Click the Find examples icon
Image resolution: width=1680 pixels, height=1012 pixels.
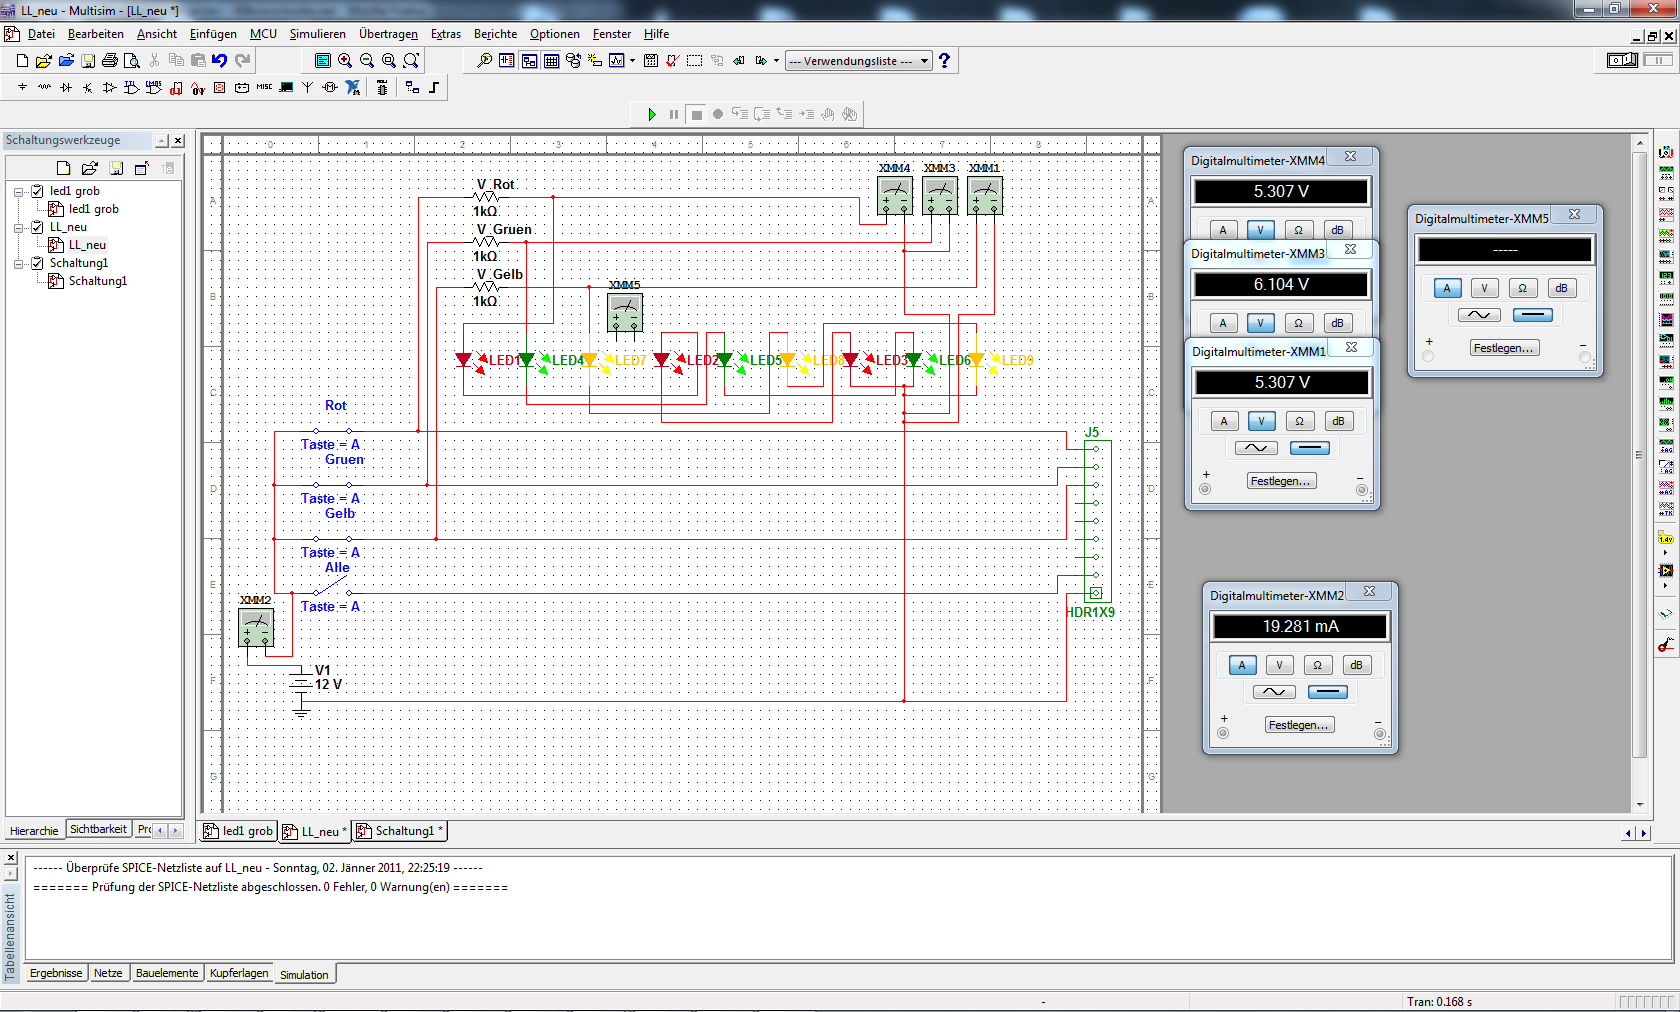pos(485,61)
